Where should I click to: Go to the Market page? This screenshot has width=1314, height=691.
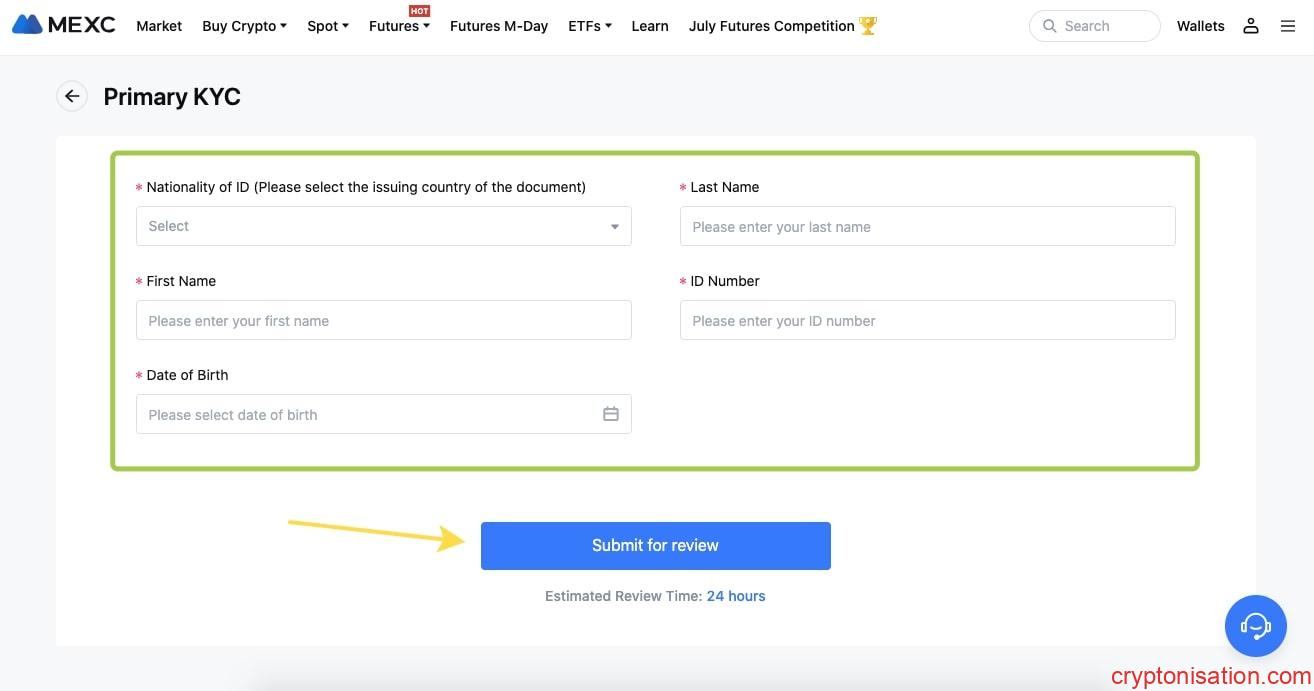coord(159,26)
